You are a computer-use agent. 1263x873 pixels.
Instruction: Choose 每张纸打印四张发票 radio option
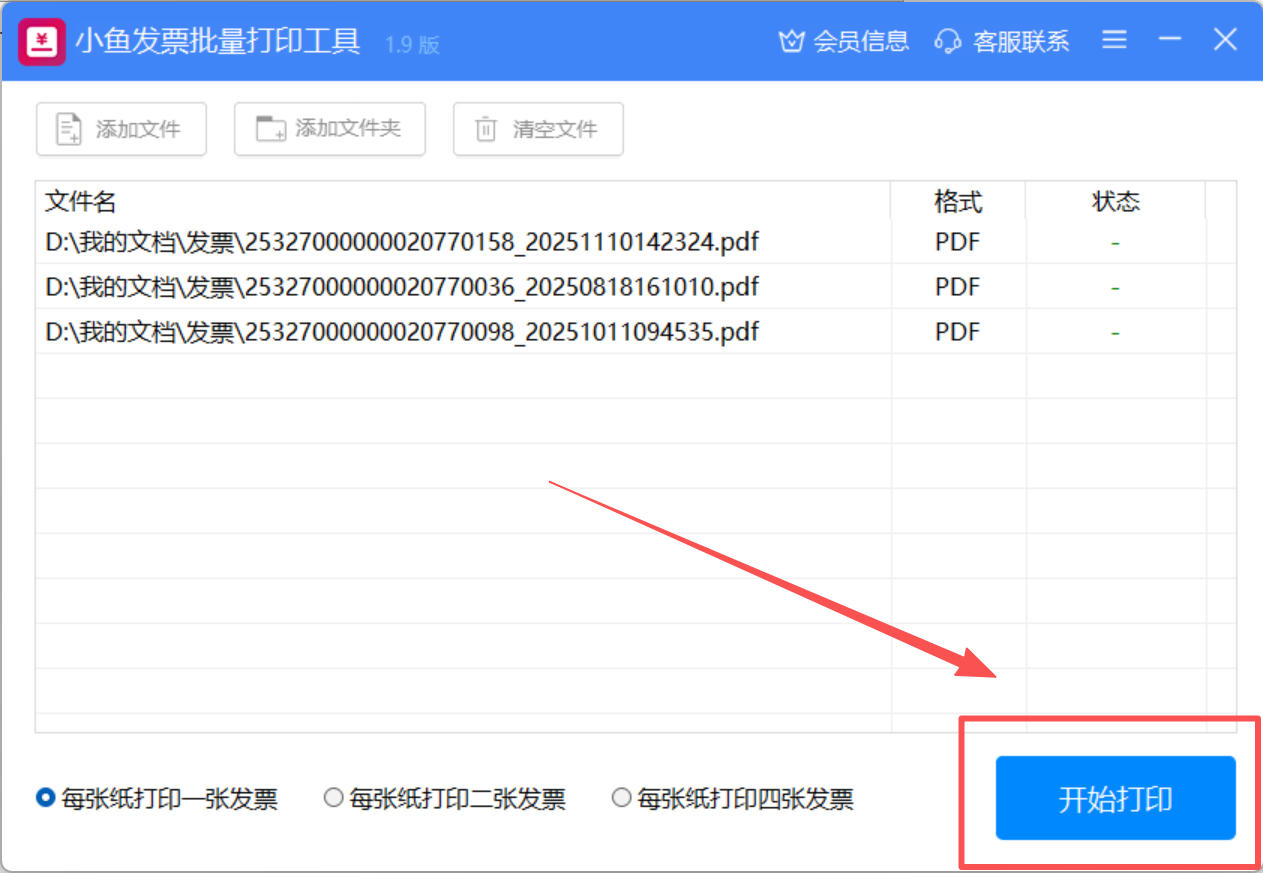click(622, 798)
